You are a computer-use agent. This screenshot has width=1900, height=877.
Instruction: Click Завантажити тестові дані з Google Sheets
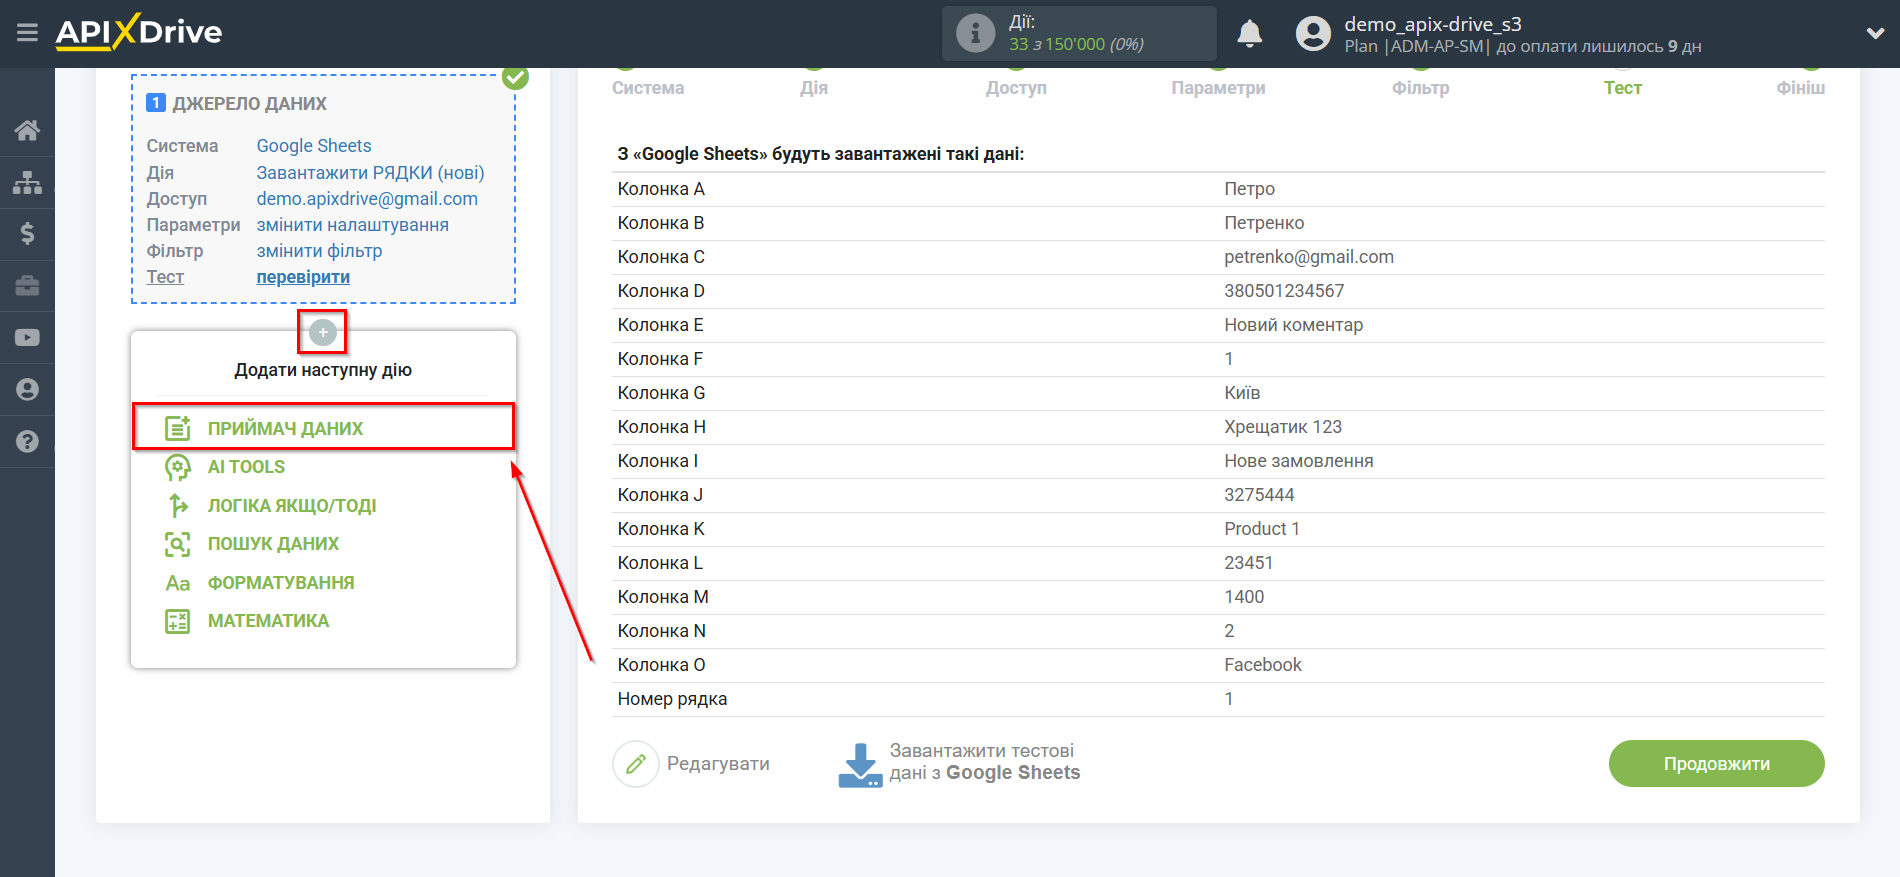(x=985, y=762)
